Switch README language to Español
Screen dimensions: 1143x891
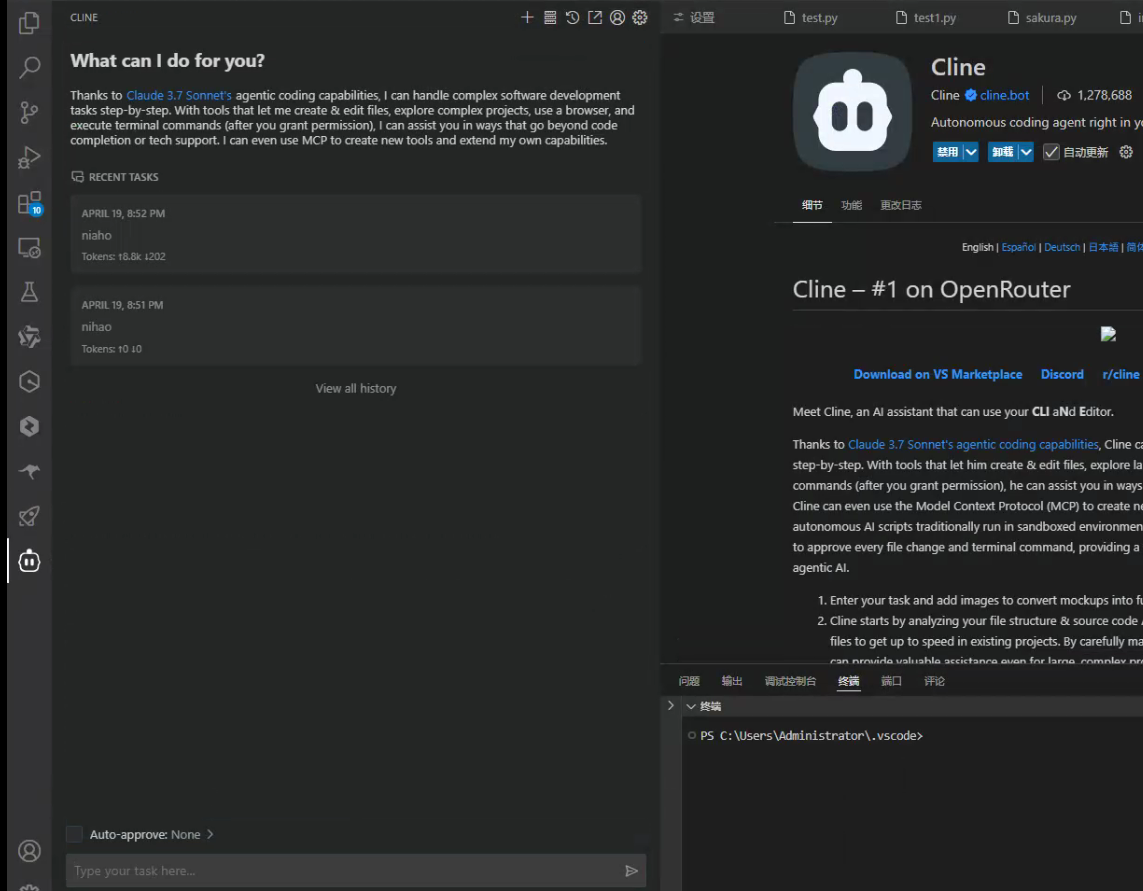(x=1018, y=247)
